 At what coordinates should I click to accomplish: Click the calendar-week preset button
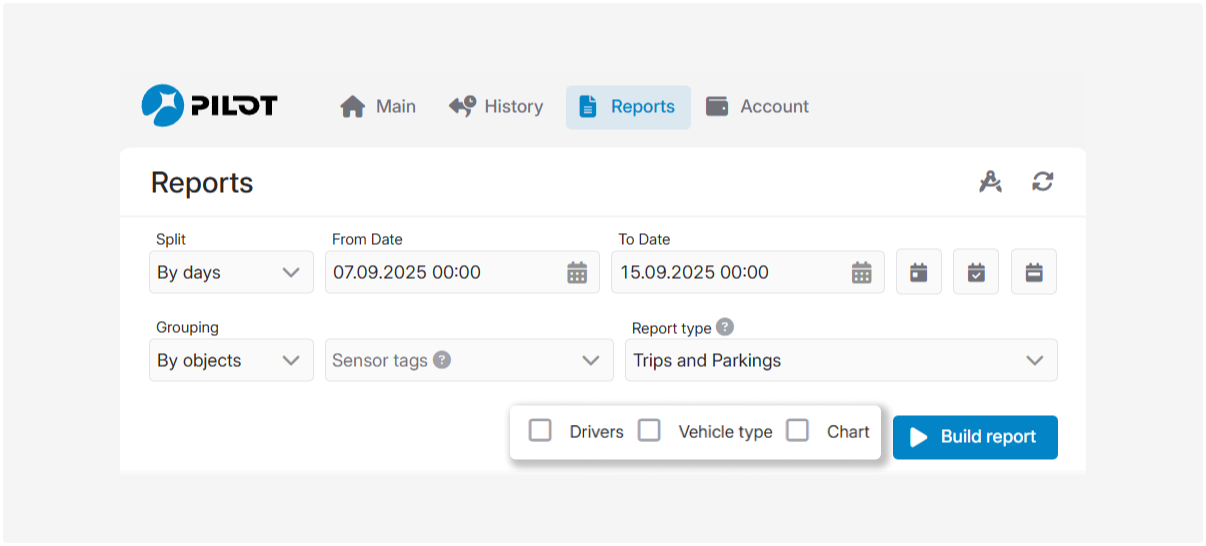pyautogui.click(x=1034, y=272)
